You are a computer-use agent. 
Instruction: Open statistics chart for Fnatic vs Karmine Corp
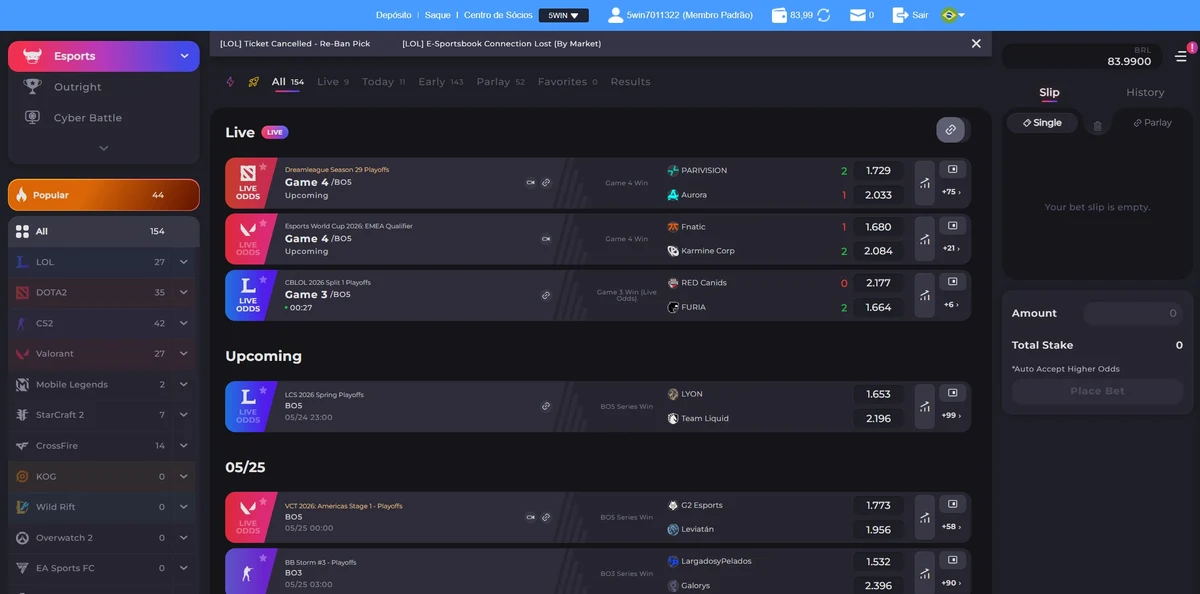coord(925,239)
